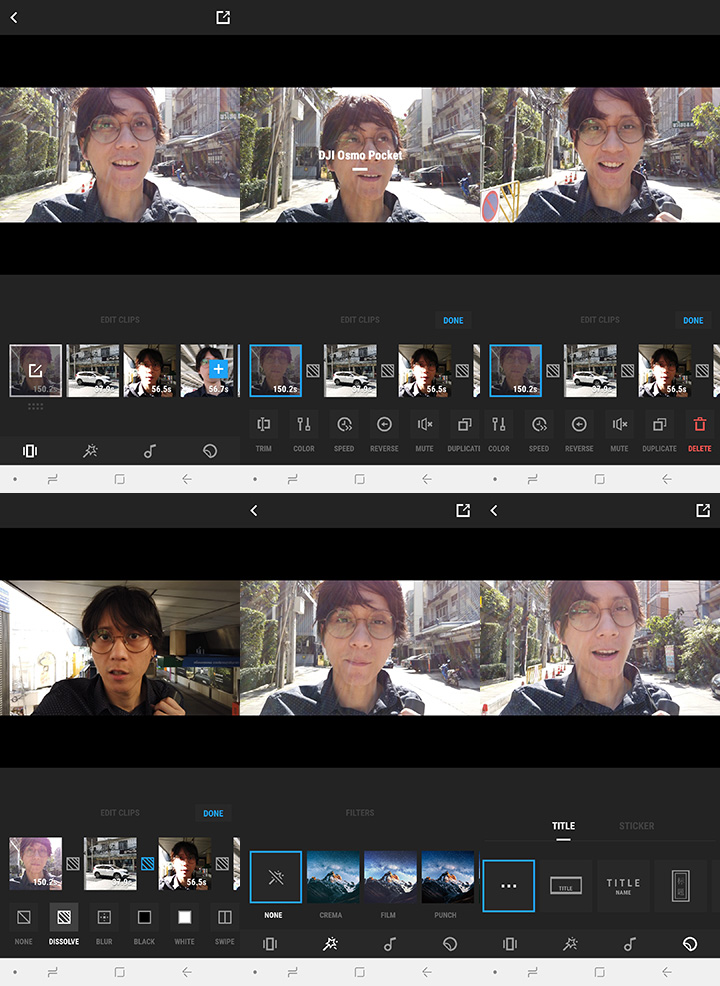Switch to the Sticker tab
The image size is (720, 986).
coord(636,826)
